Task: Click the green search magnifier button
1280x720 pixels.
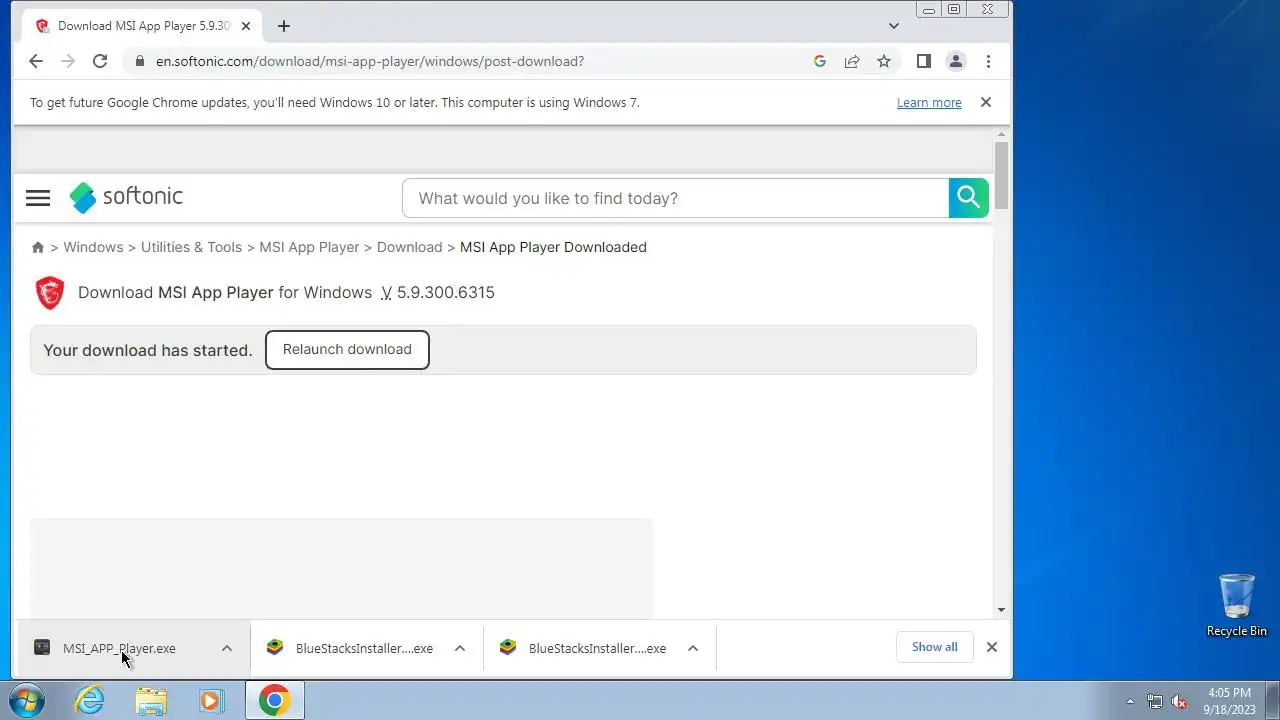Action: tap(968, 198)
